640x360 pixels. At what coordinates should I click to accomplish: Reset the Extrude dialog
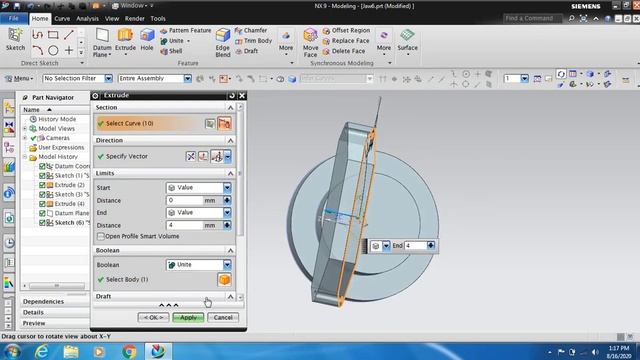coord(232,95)
